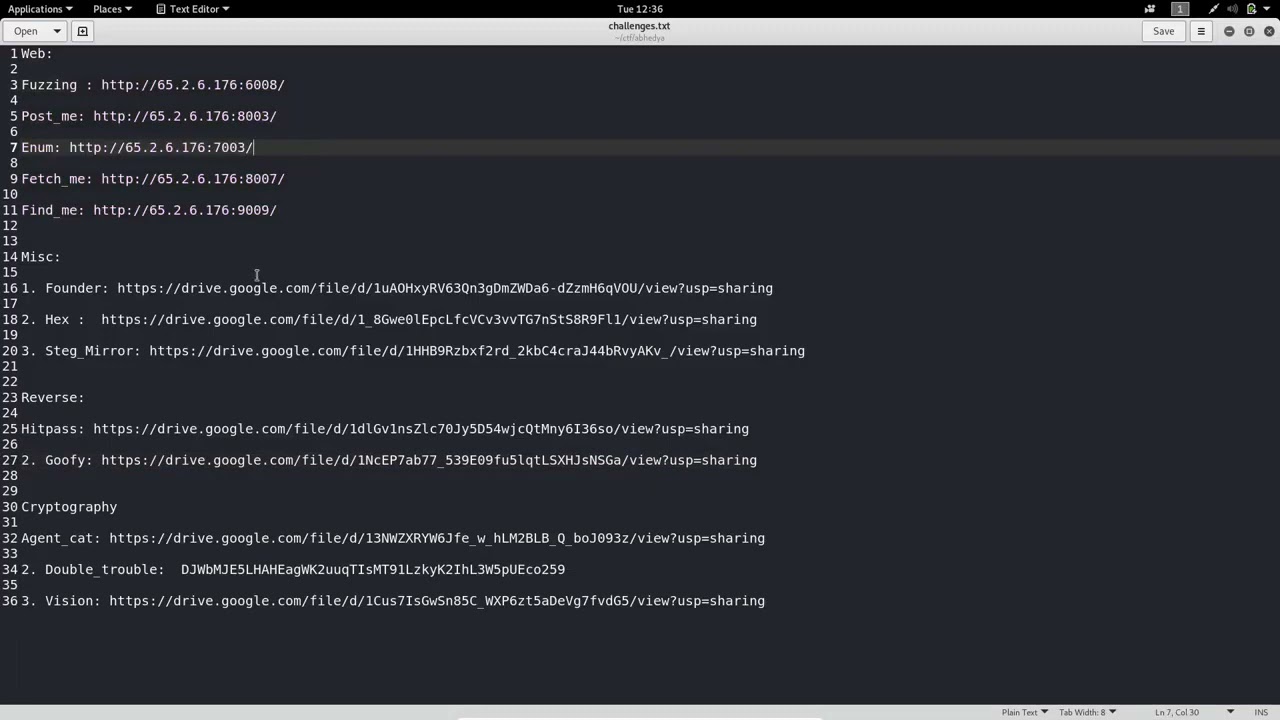Place cursor on the Web: heading

(37, 54)
